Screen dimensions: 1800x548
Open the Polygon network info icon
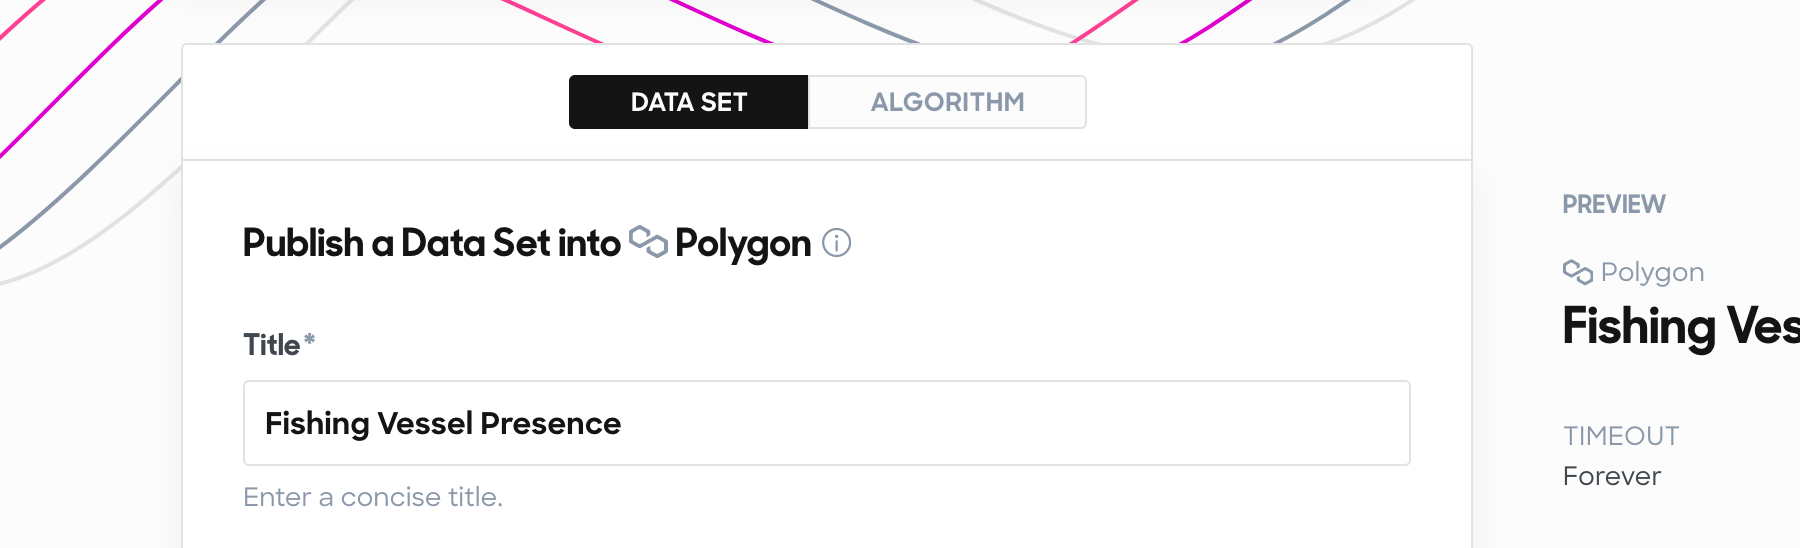point(836,243)
